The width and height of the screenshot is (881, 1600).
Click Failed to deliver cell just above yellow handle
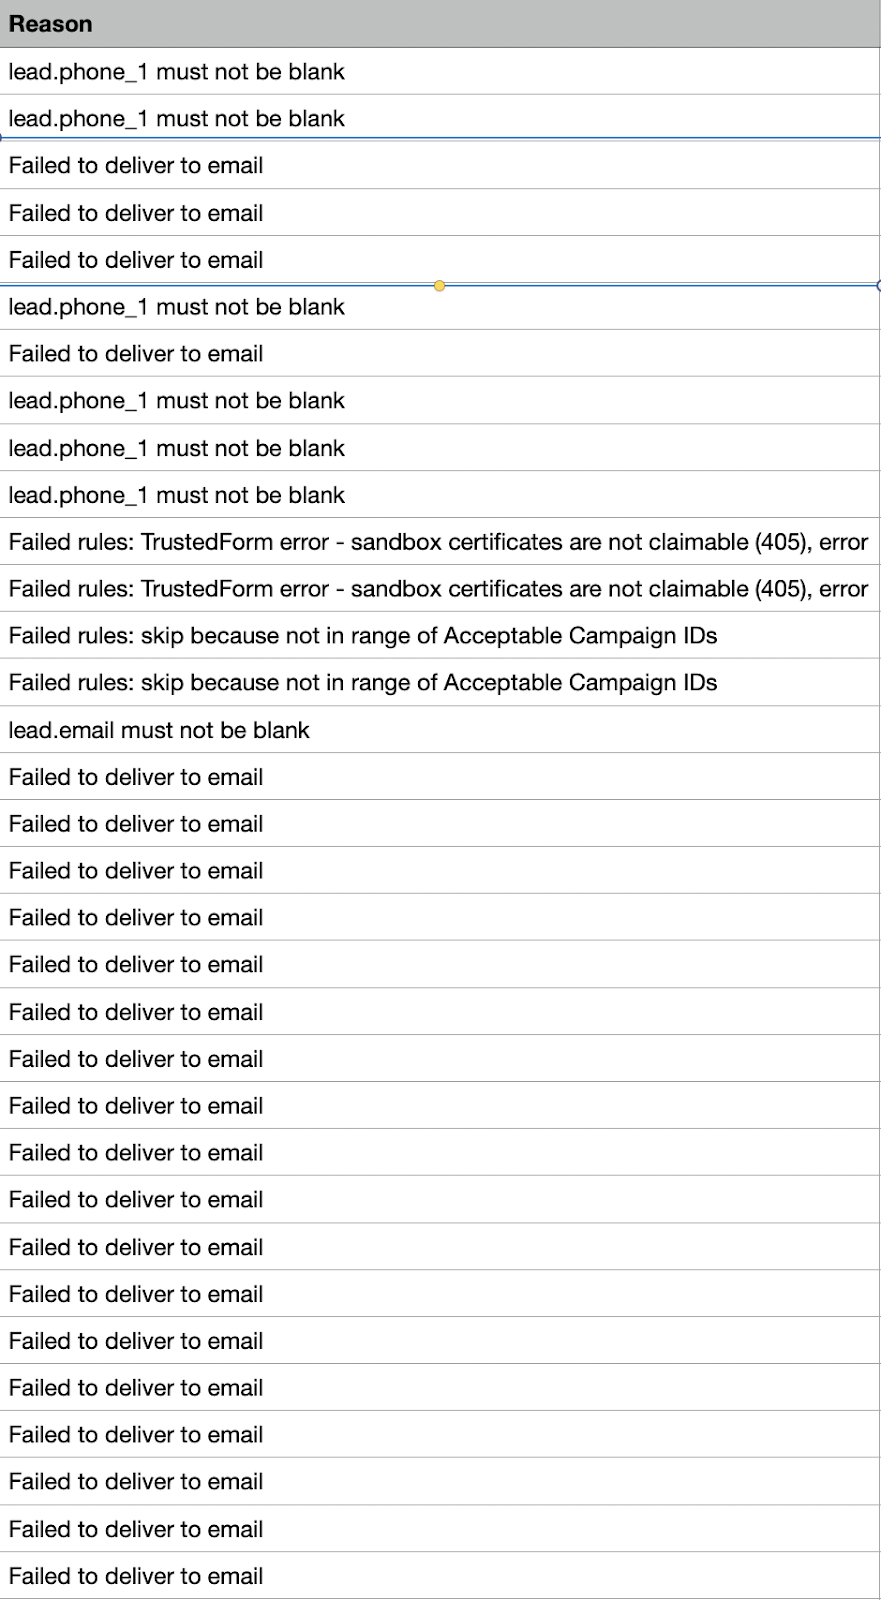point(136,260)
